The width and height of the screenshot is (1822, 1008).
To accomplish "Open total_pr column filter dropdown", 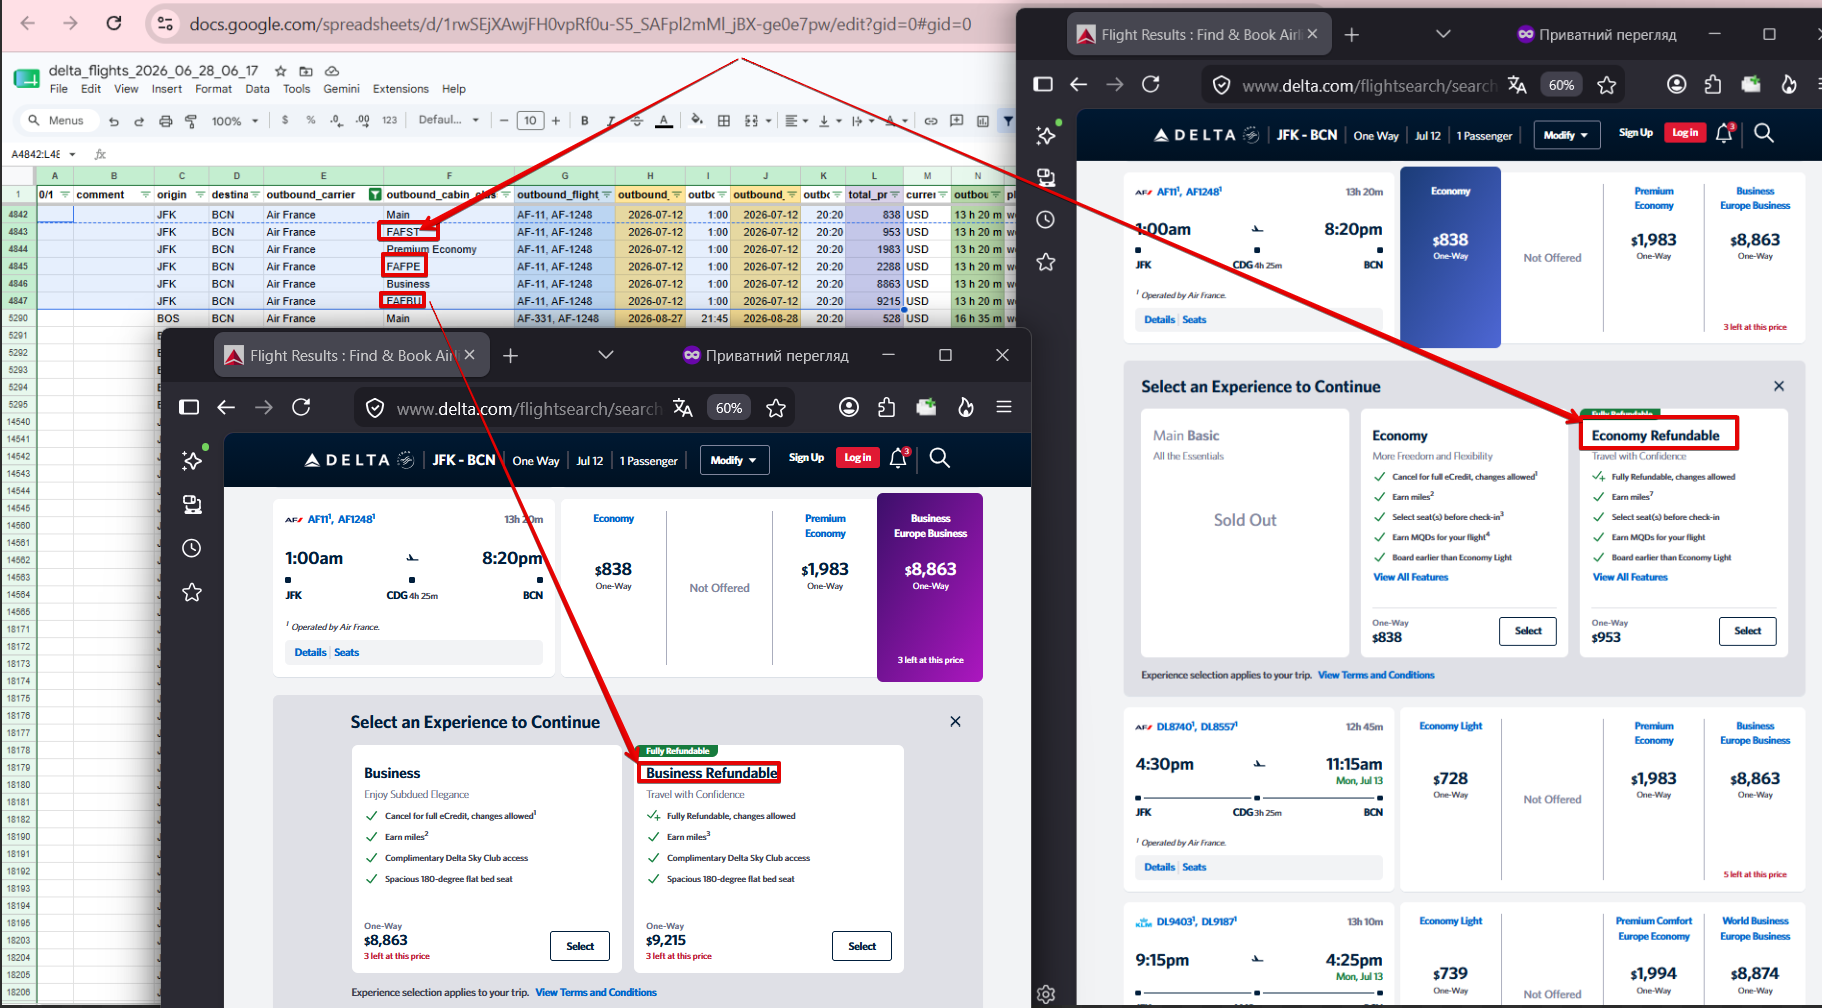I will [895, 194].
